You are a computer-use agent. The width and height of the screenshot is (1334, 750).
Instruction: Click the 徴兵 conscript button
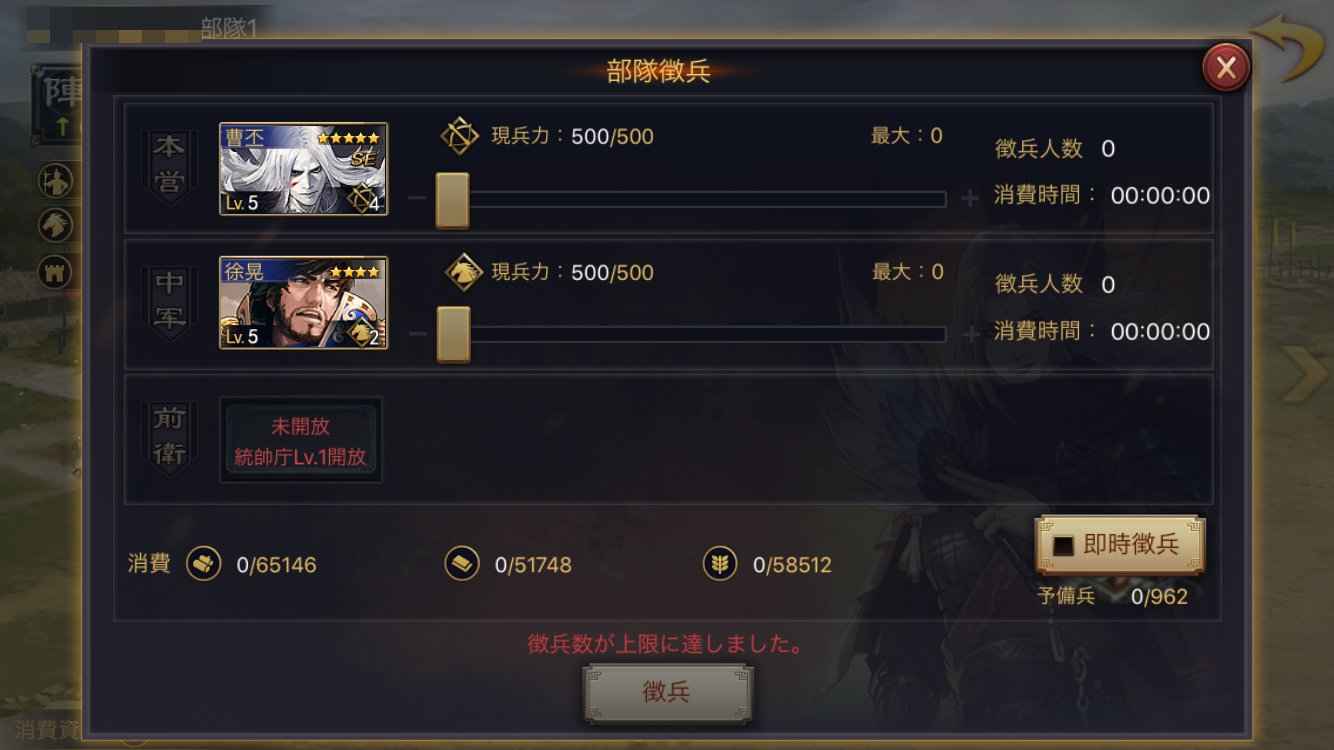[x=667, y=693]
